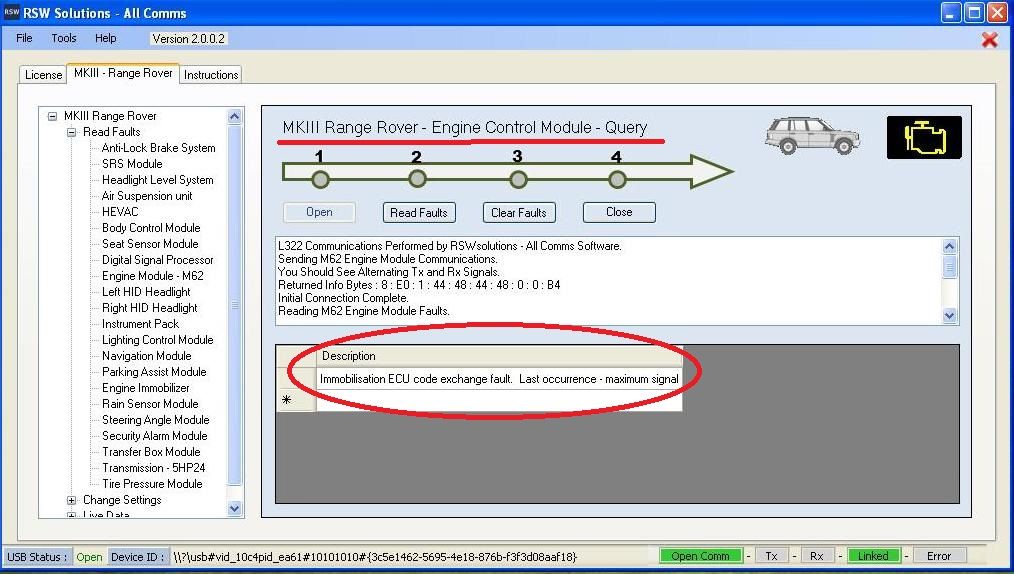The width and height of the screenshot is (1014, 574).
Task: Click the Read Faults button
Action: pyautogui.click(x=419, y=213)
